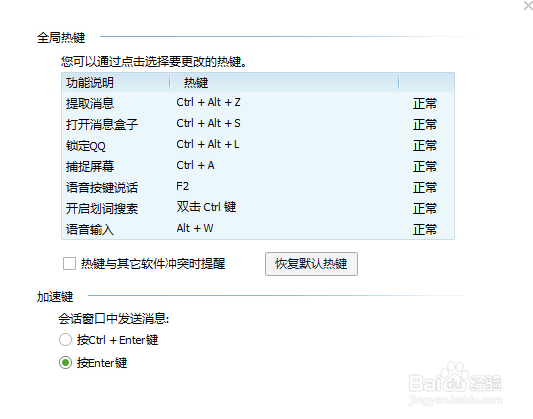This screenshot has height=419, width=533.
Task: Click 正常 status in 提取消息 row
Action: click(425, 103)
